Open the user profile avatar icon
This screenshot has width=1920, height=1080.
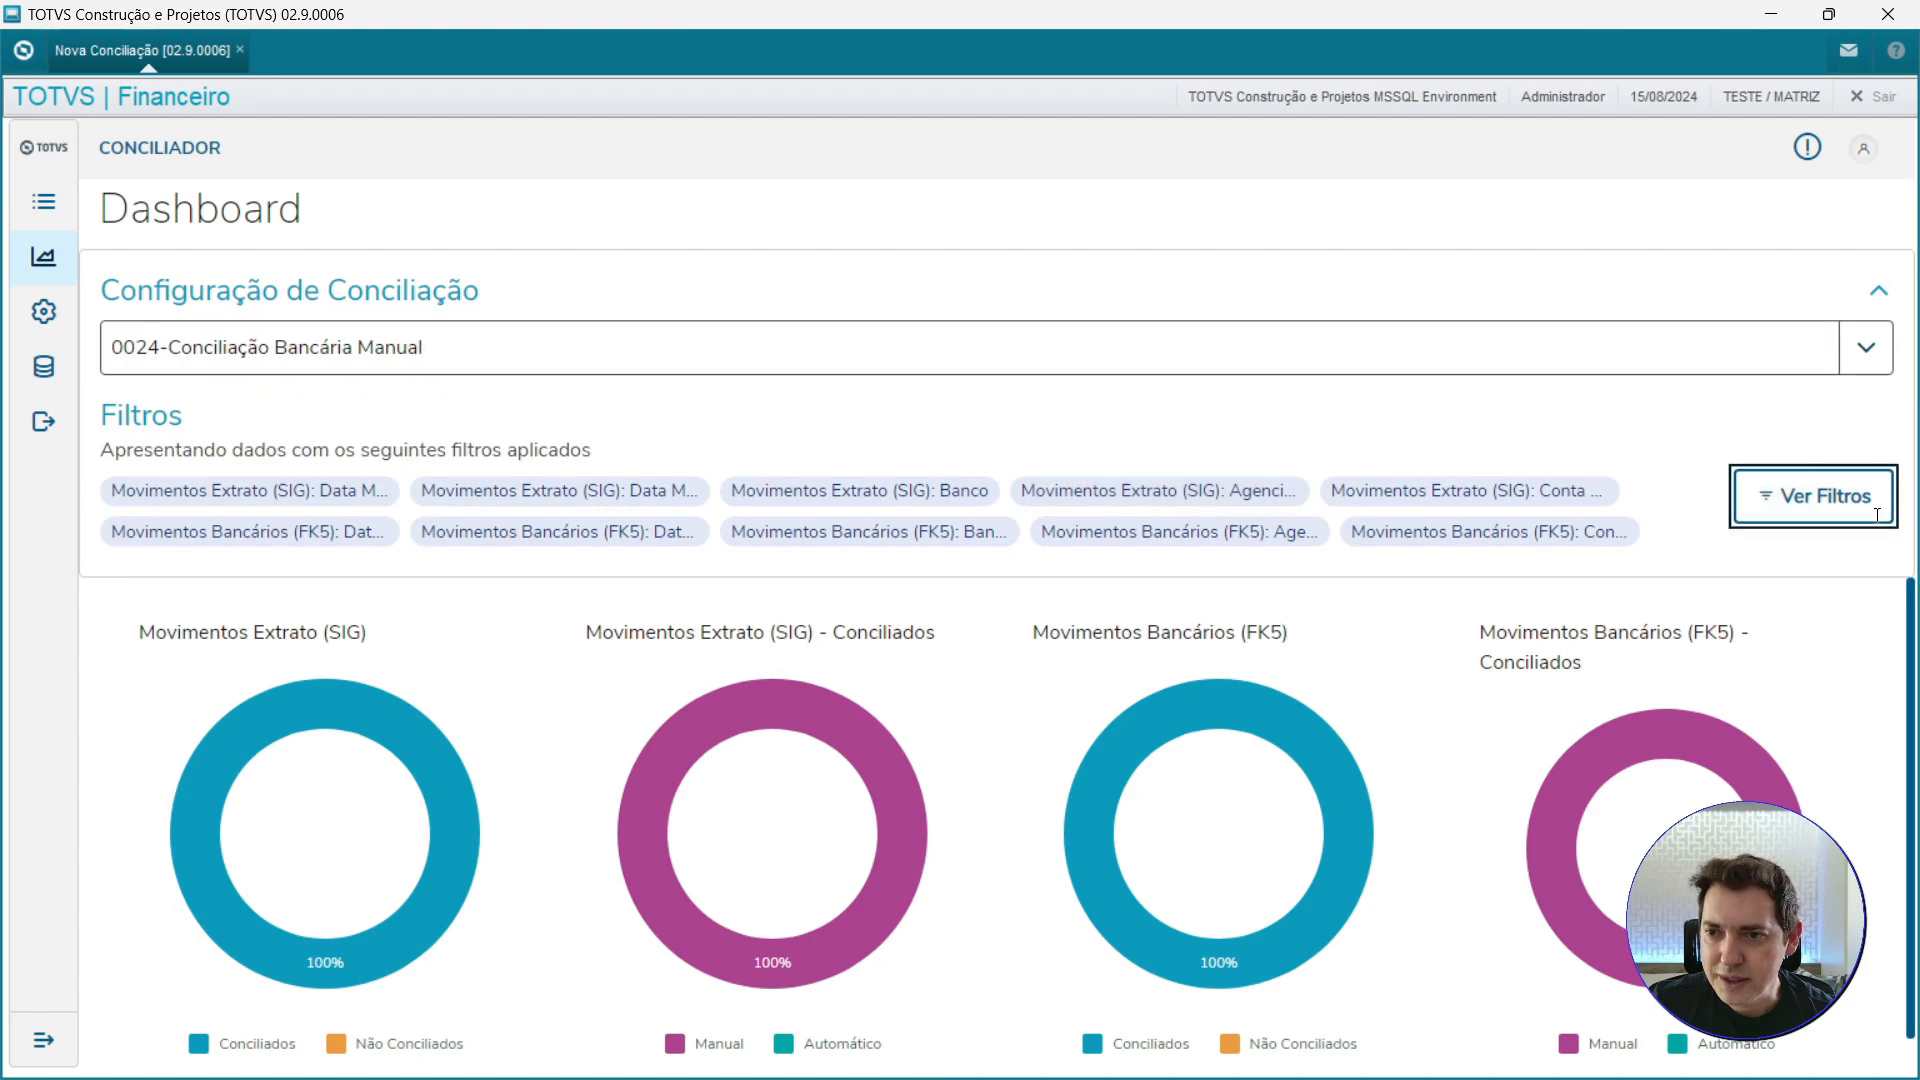tap(1863, 149)
